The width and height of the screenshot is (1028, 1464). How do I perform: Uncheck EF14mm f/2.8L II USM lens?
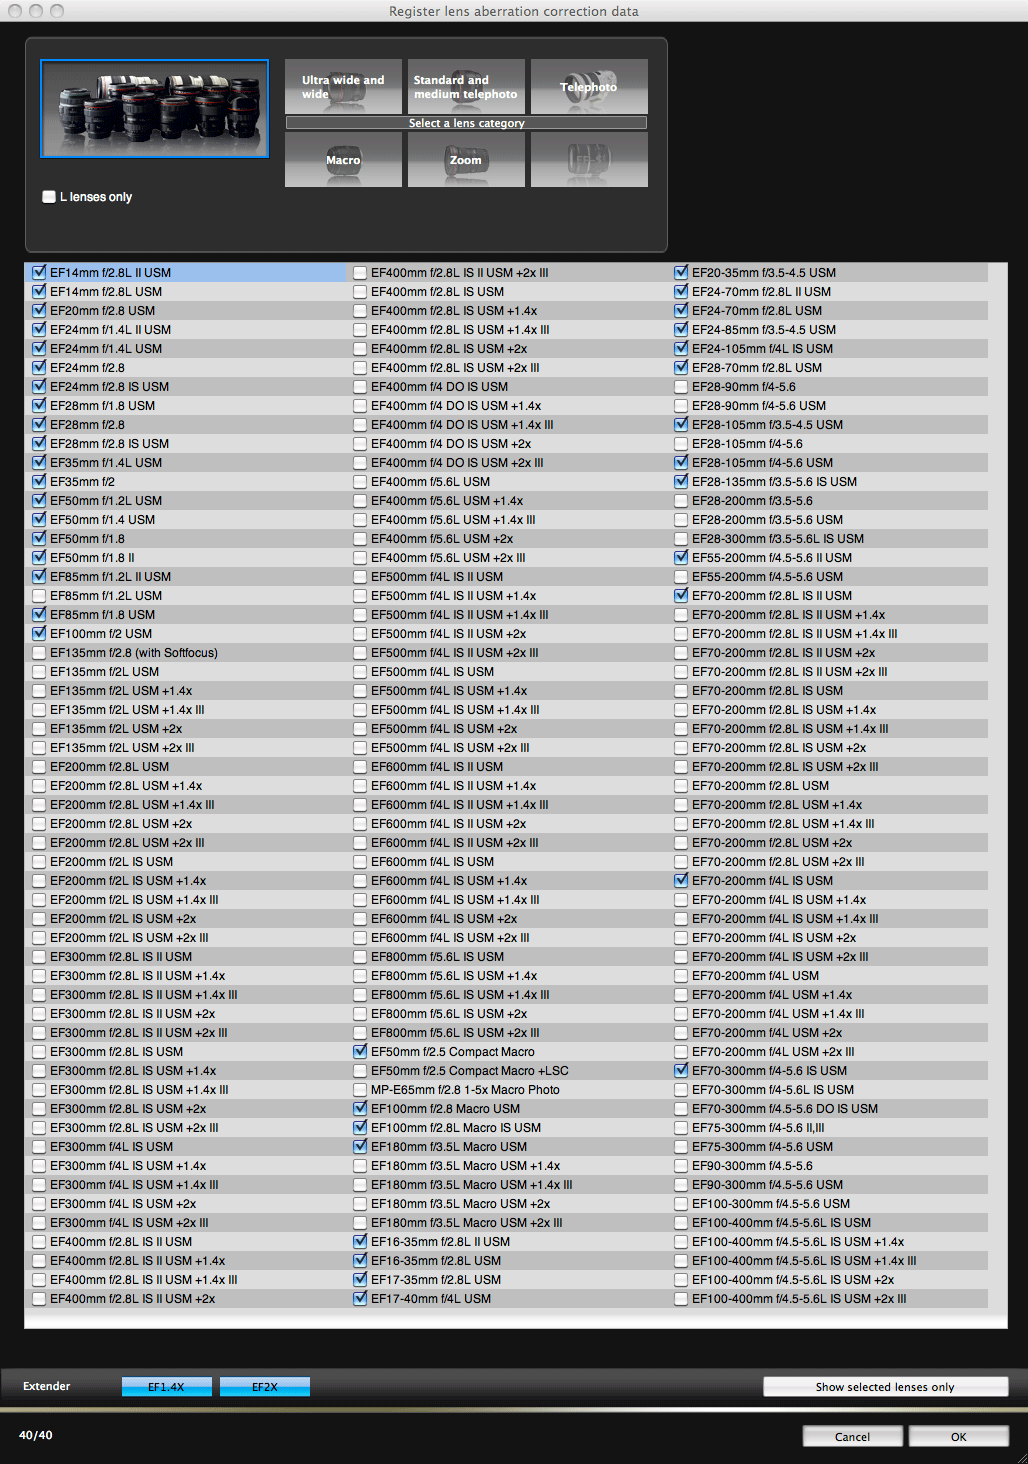pos(40,272)
